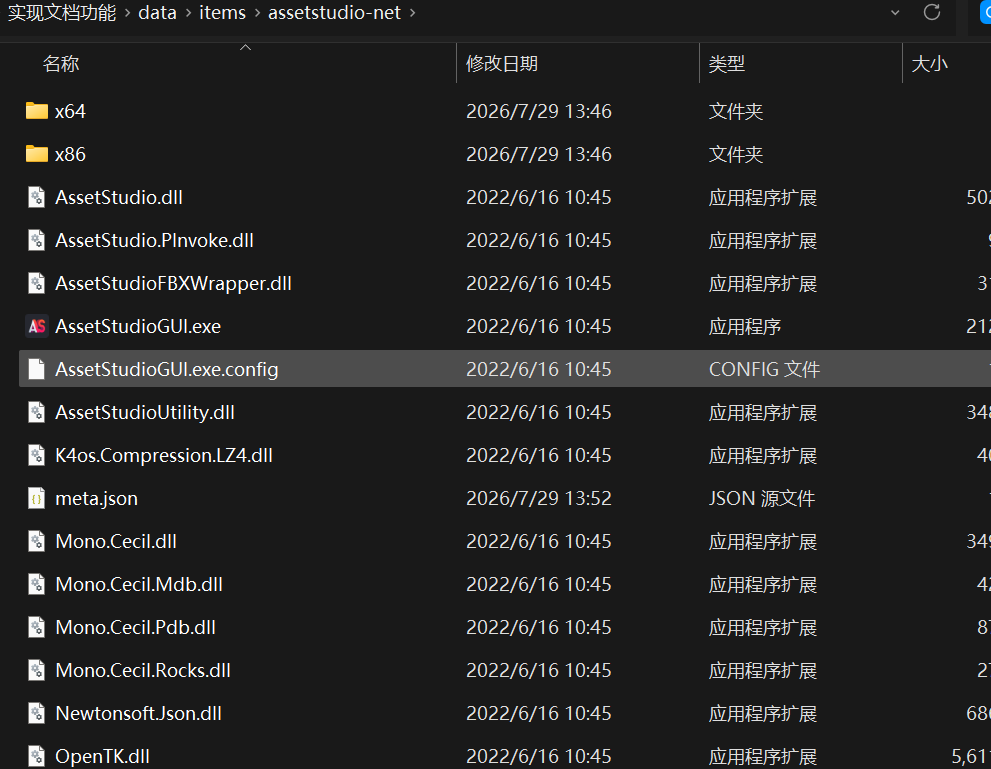The image size is (991, 769).
Task: Select the OpenTK.dll file icon
Action: tap(37, 756)
